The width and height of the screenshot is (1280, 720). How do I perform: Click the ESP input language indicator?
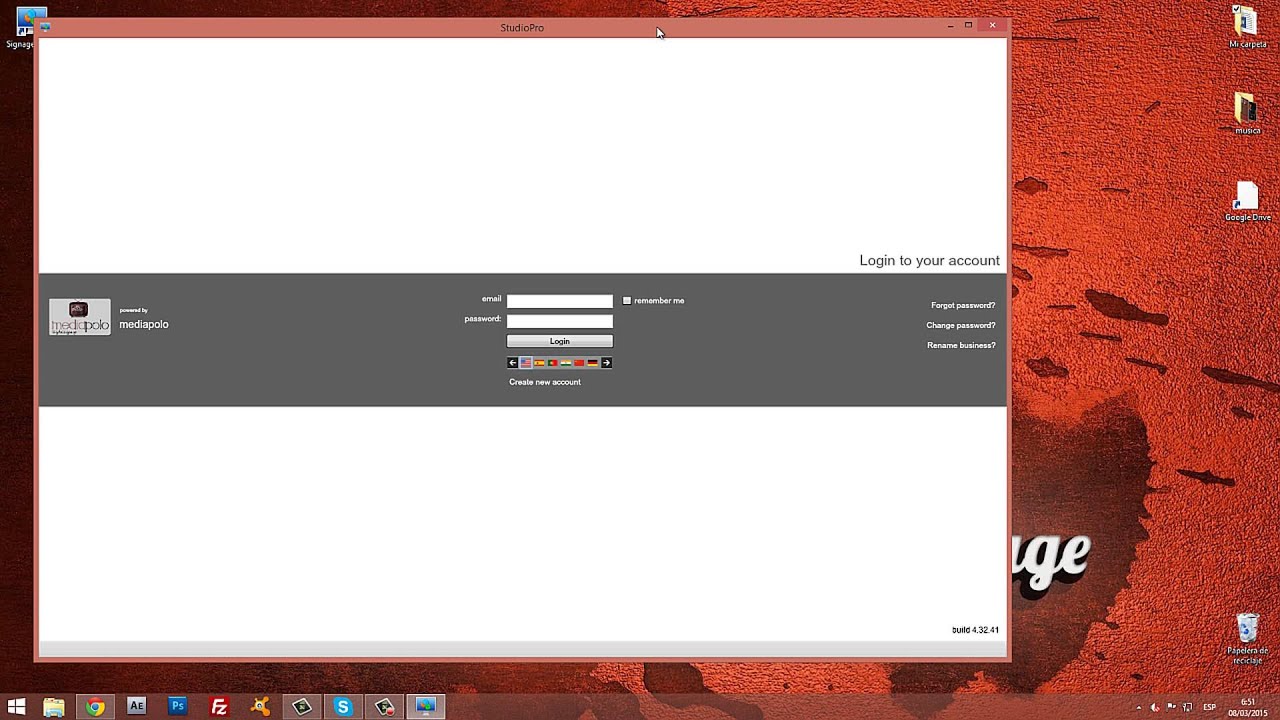pyautogui.click(x=1209, y=707)
